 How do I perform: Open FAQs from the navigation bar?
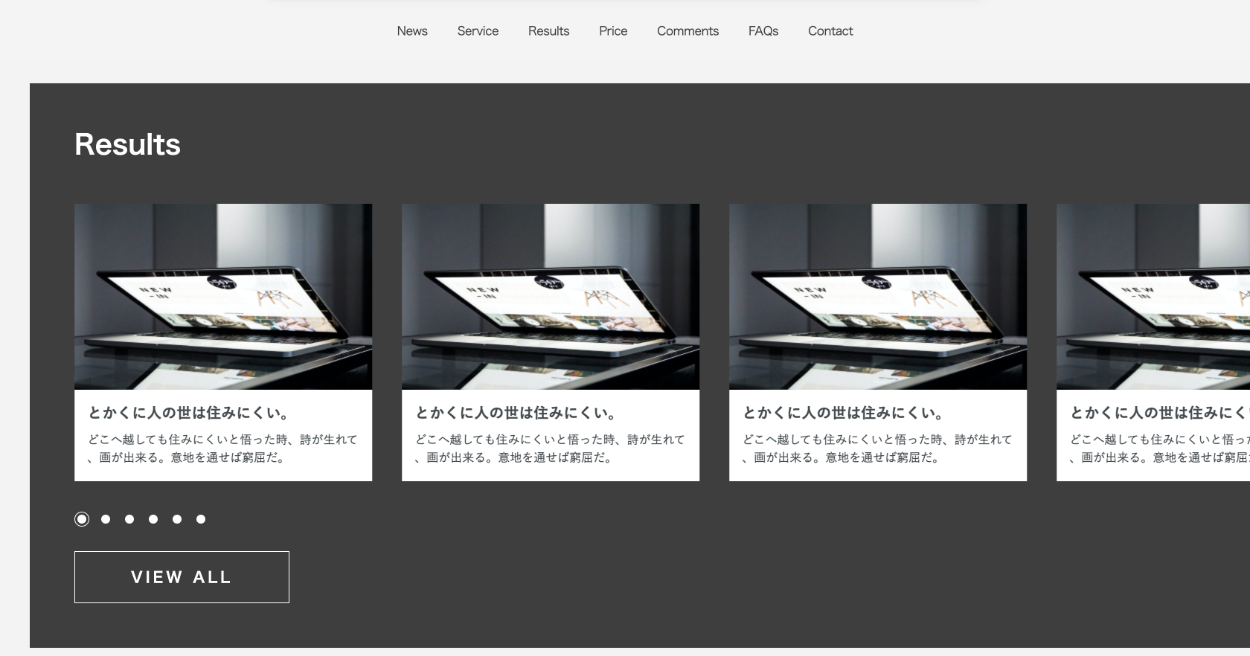763,31
